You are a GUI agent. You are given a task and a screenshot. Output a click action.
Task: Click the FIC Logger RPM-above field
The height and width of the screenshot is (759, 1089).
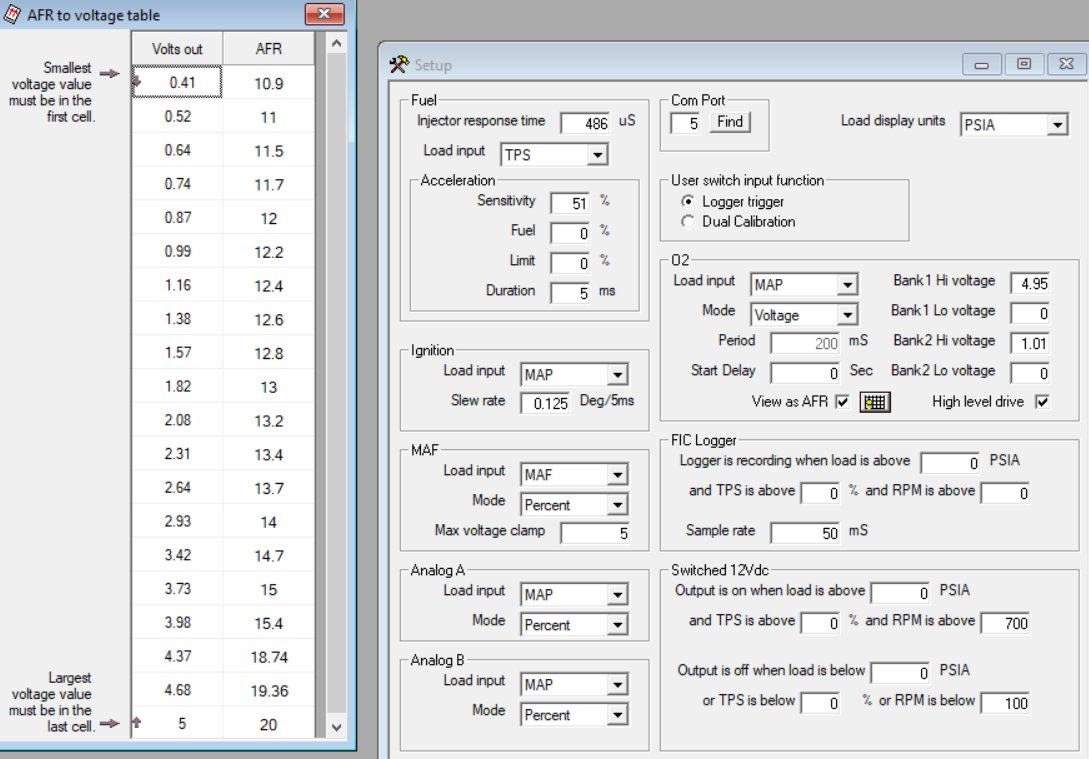[x=1005, y=493]
